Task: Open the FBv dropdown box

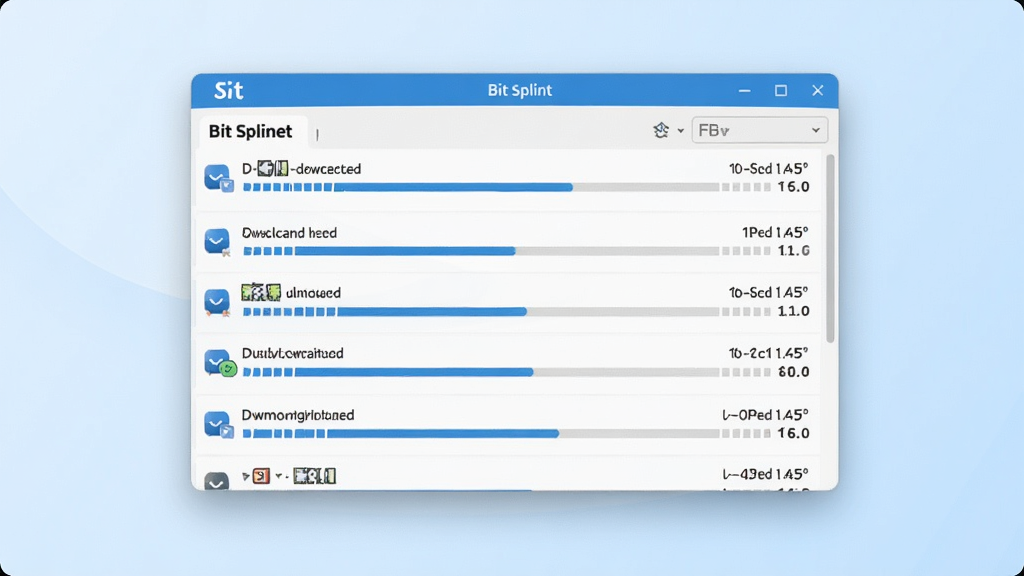Action: click(x=760, y=130)
